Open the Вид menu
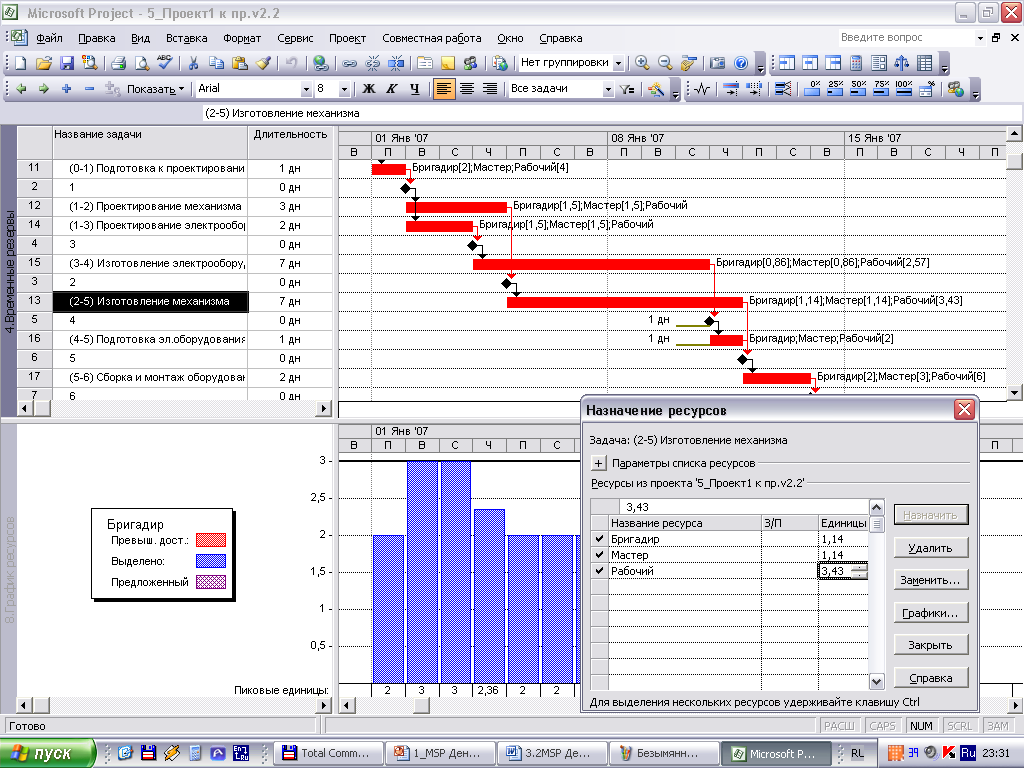This screenshot has height=768, width=1024. click(140, 39)
